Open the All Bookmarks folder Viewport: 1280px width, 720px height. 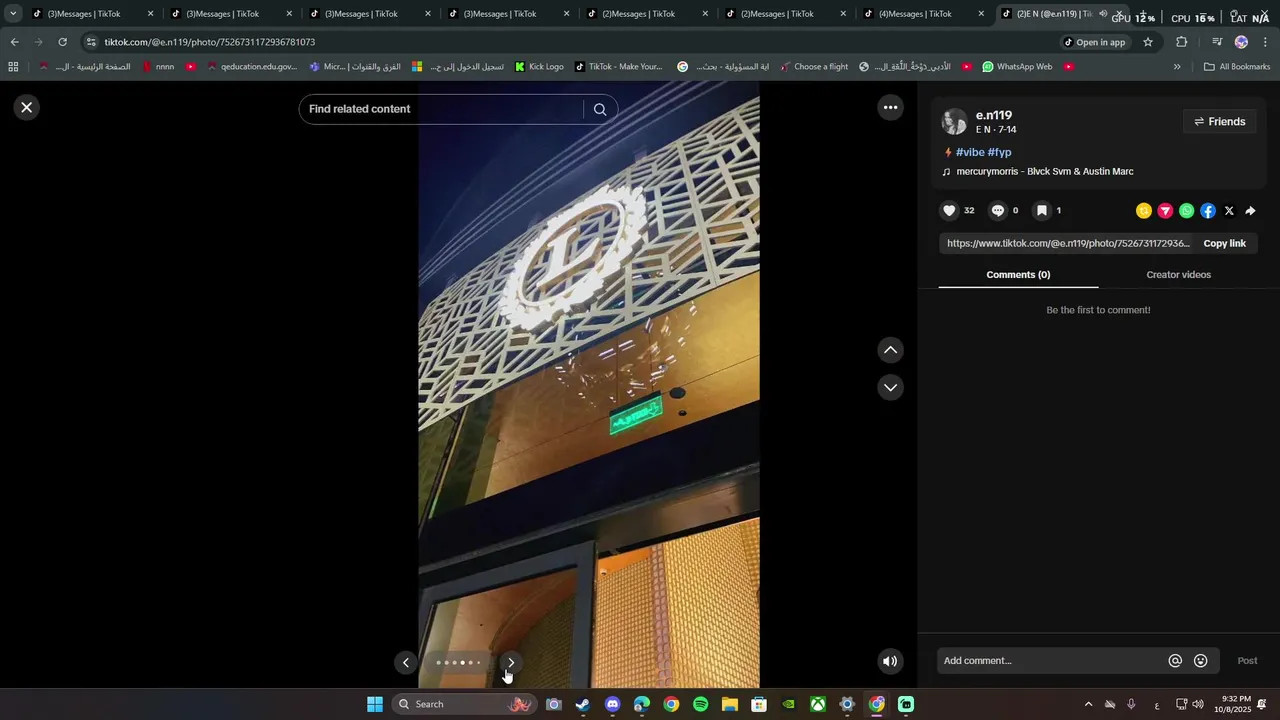tap(1237, 67)
